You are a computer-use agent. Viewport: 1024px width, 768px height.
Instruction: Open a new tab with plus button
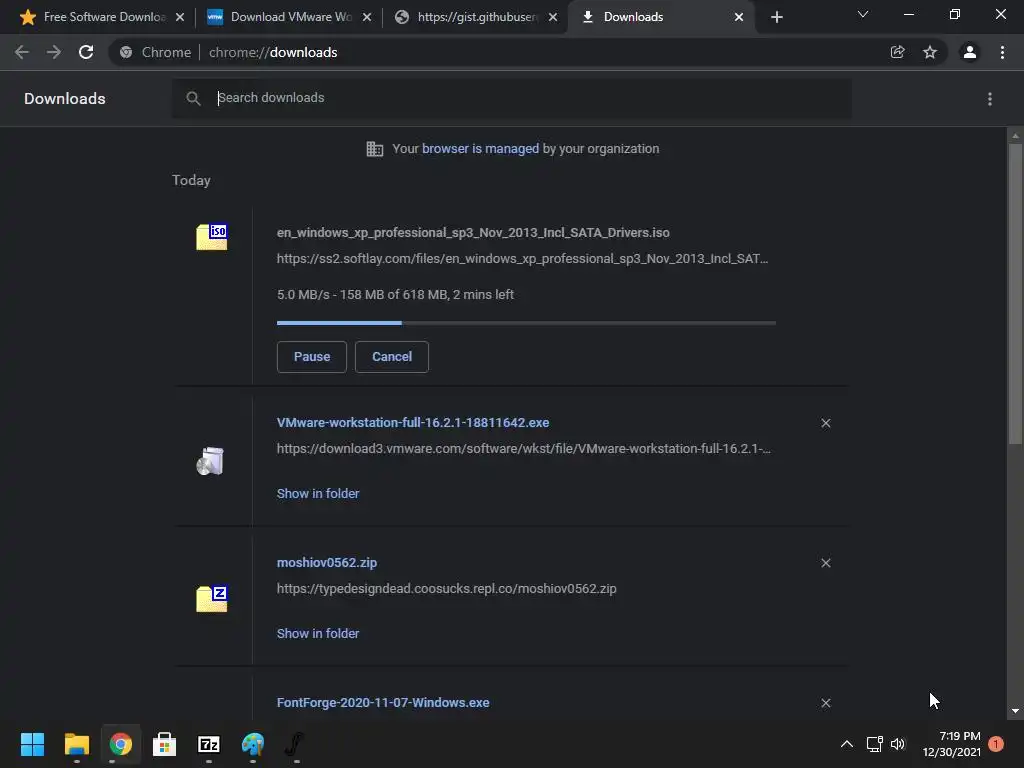776,17
